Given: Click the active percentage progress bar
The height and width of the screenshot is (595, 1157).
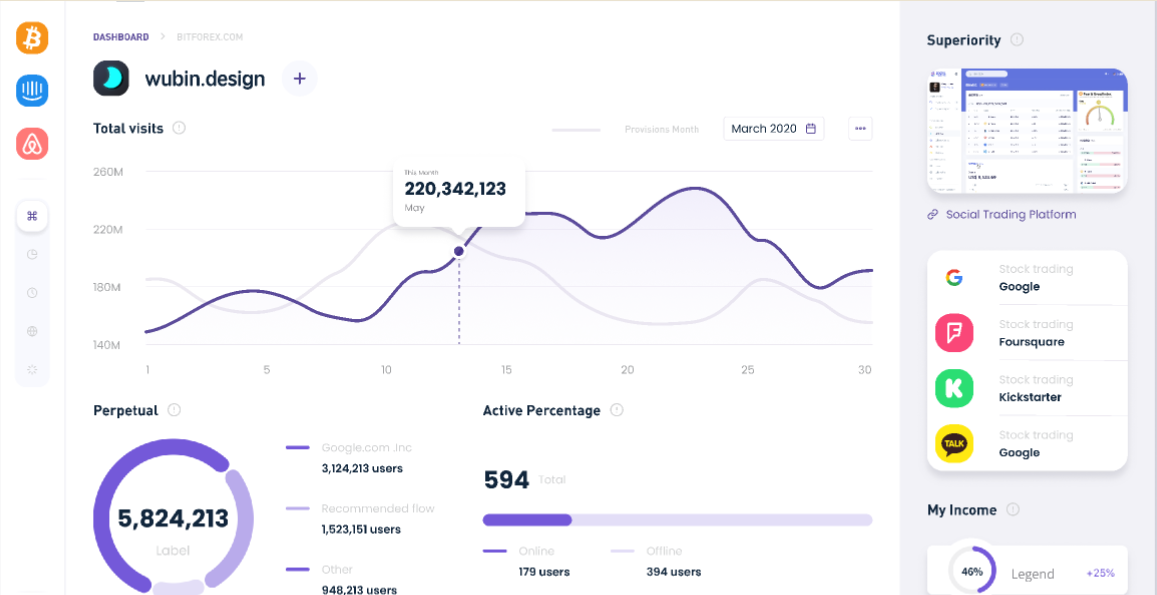Looking at the screenshot, I should click(677, 520).
